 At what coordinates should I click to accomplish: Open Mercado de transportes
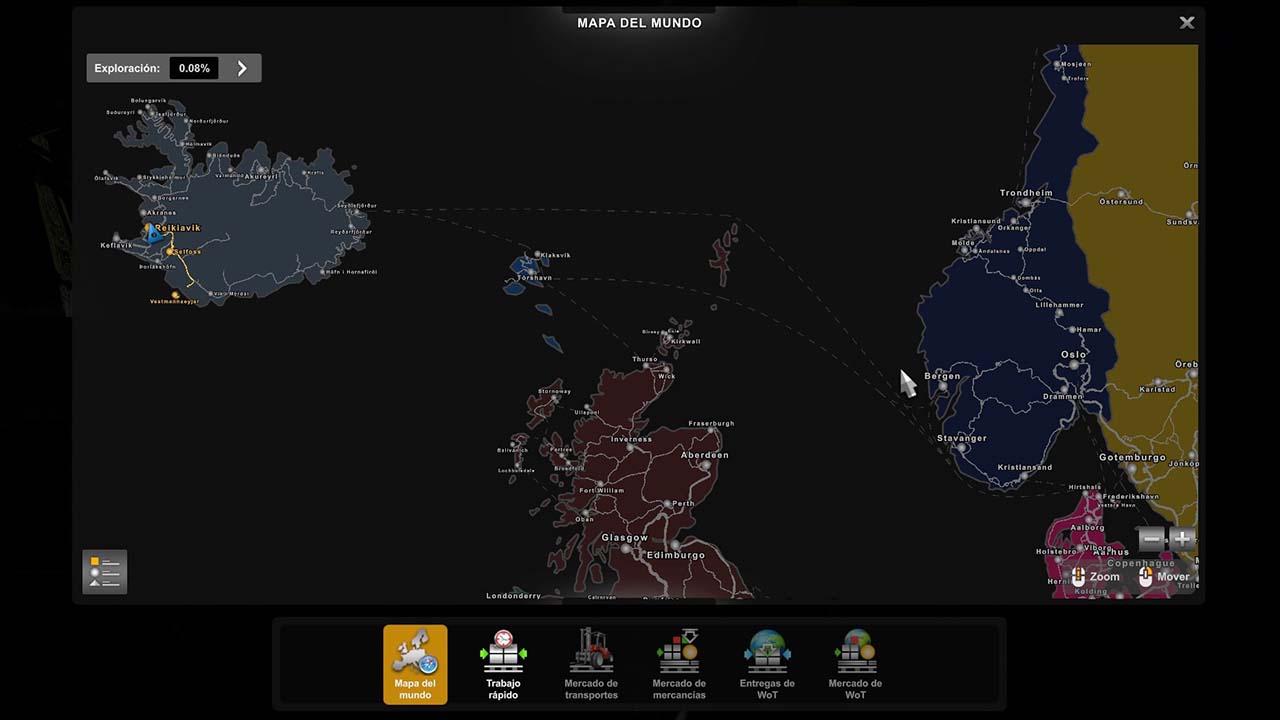coord(591,664)
